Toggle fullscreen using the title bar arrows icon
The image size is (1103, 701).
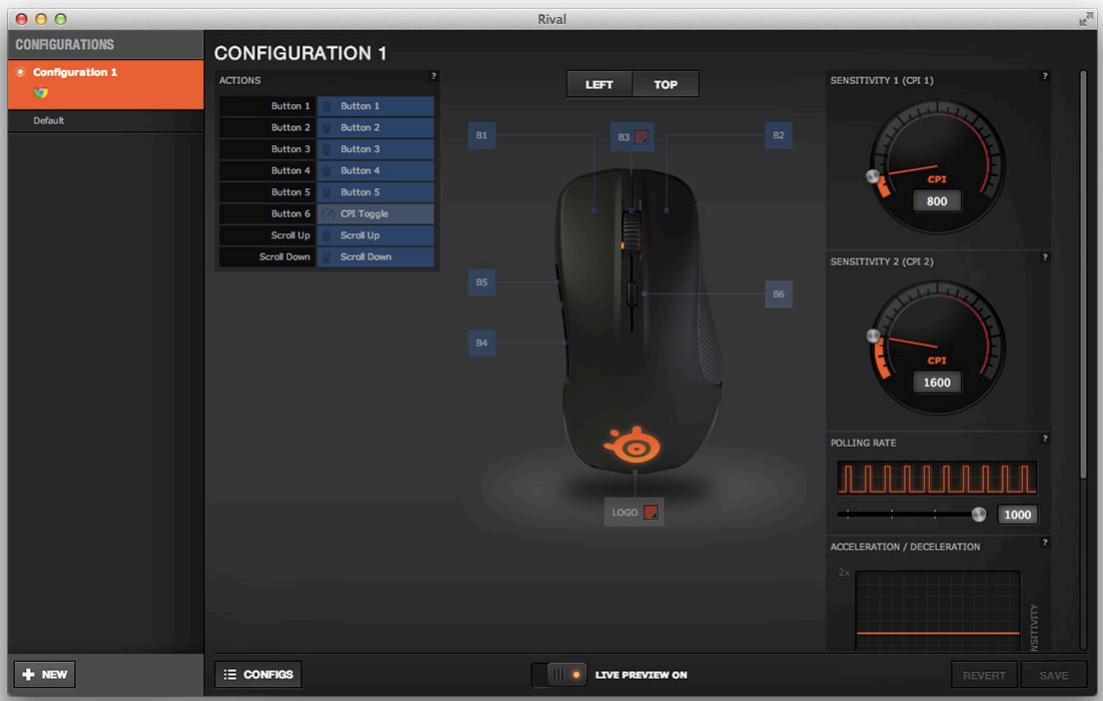click(x=1086, y=19)
